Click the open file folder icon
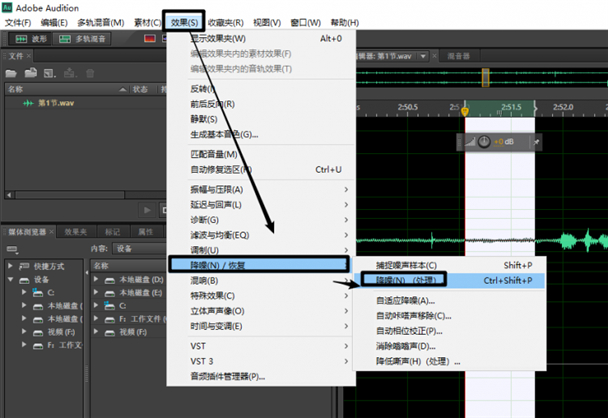The image size is (608, 418). 11,73
